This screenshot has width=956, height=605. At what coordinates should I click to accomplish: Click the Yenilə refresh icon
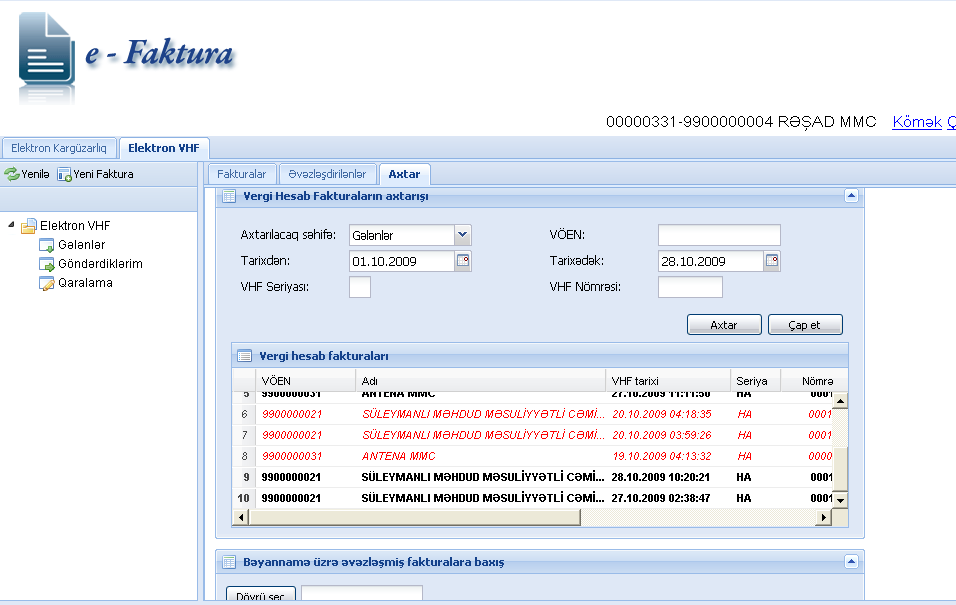[12, 174]
